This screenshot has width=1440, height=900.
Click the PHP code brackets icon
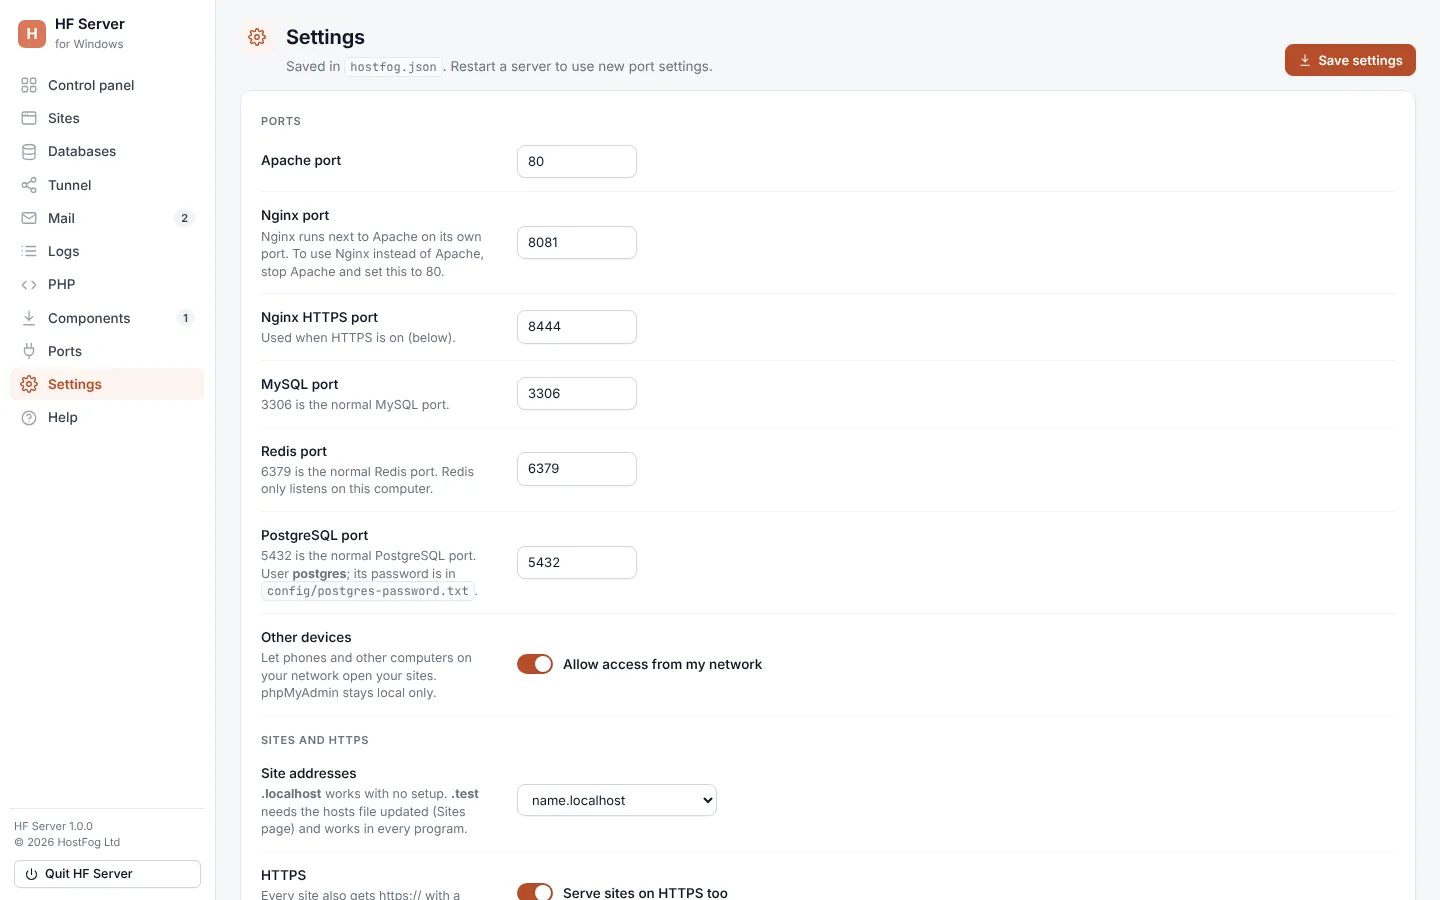(x=29, y=285)
